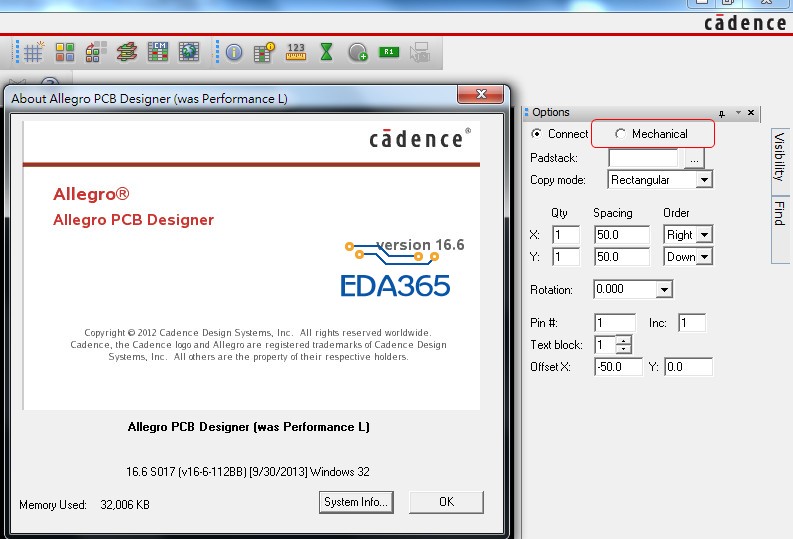Screen dimensions: 793x539
Task: Click the grid toggle toolbar icon
Action: pos(33,52)
